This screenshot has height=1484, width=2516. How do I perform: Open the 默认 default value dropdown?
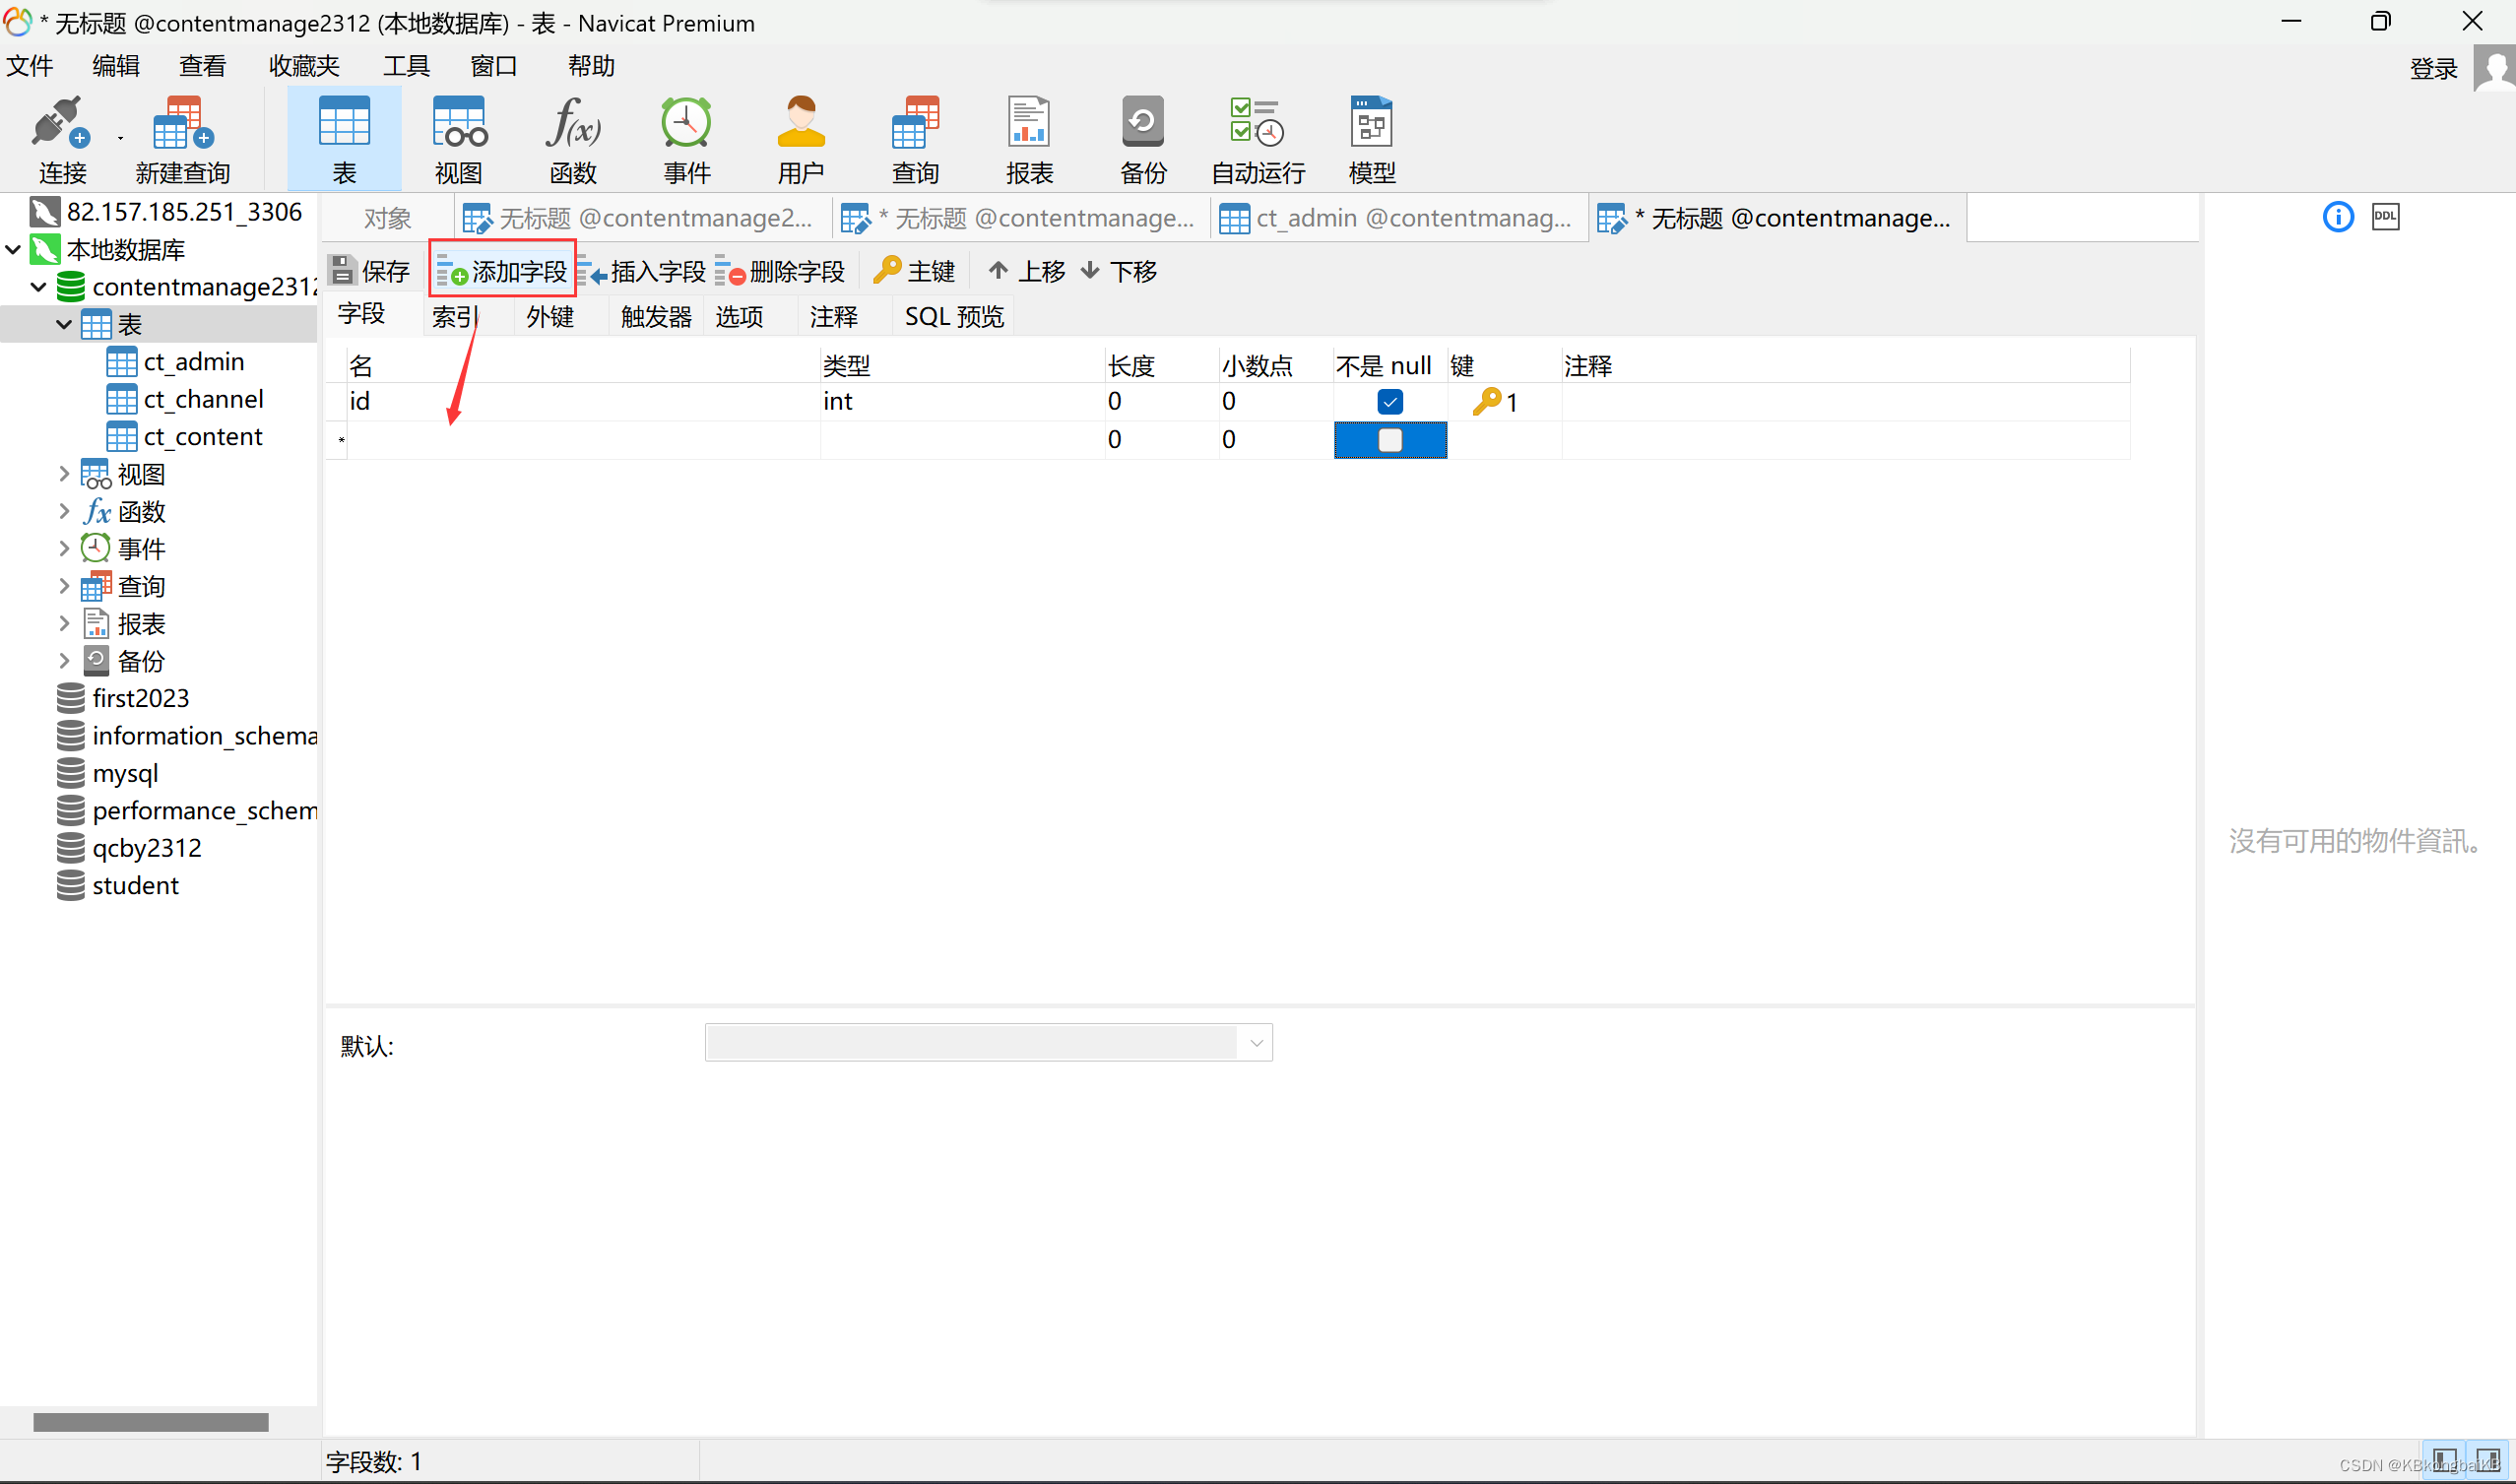pyautogui.click(x=1255, y=1043)
